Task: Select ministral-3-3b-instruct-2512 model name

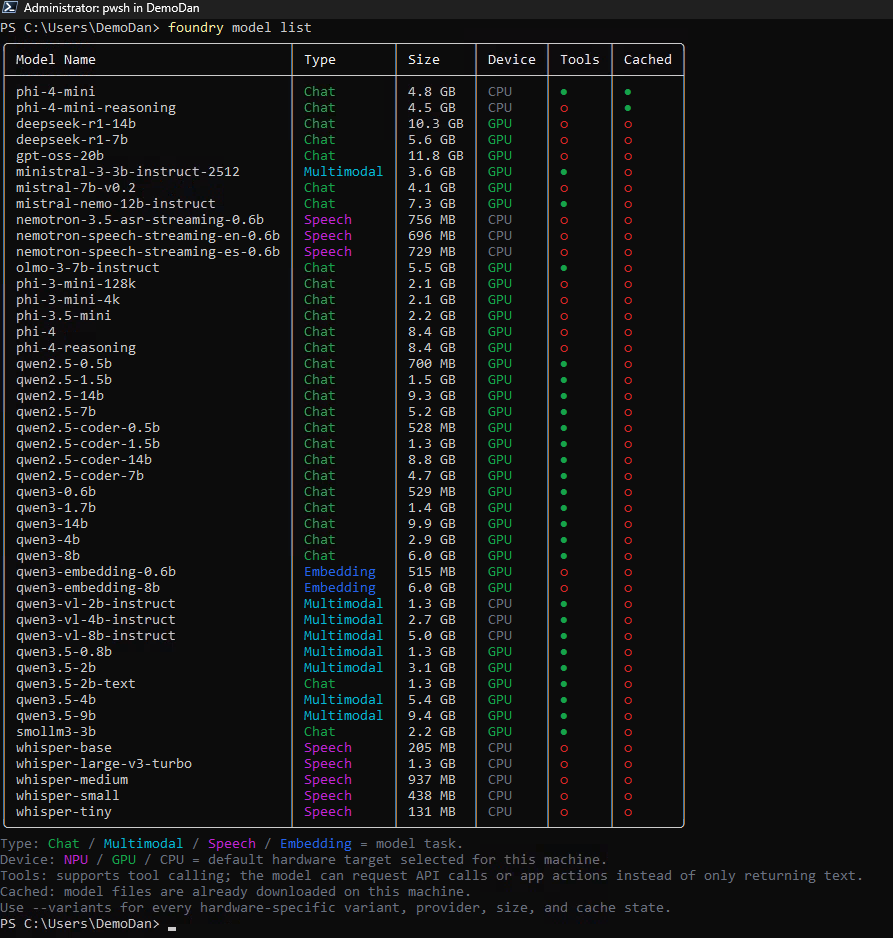Action: (127, 172)
